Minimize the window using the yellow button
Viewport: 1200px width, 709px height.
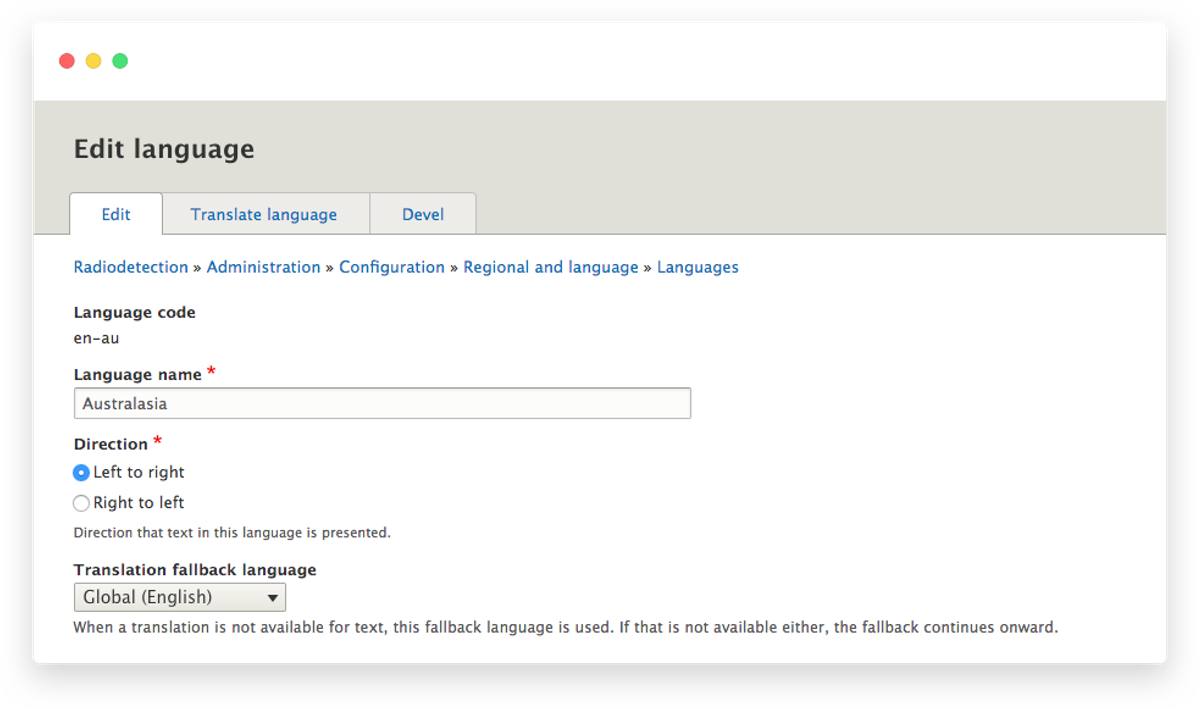coord(93,61)
